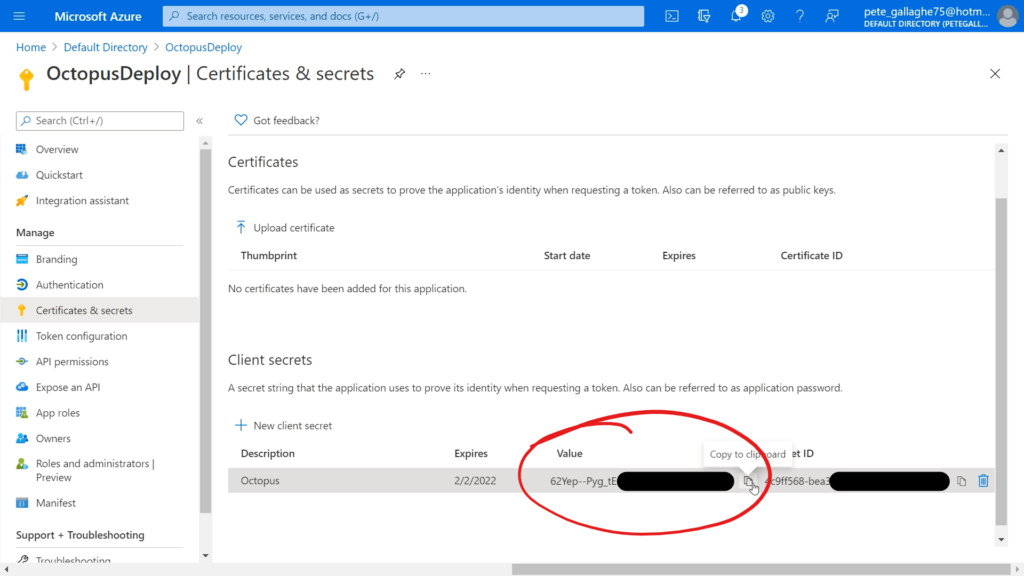Image resolution: width=1024 pixels, height=576 pixels.
Task: Open the account avatar menu
Action: (1007, 16)
